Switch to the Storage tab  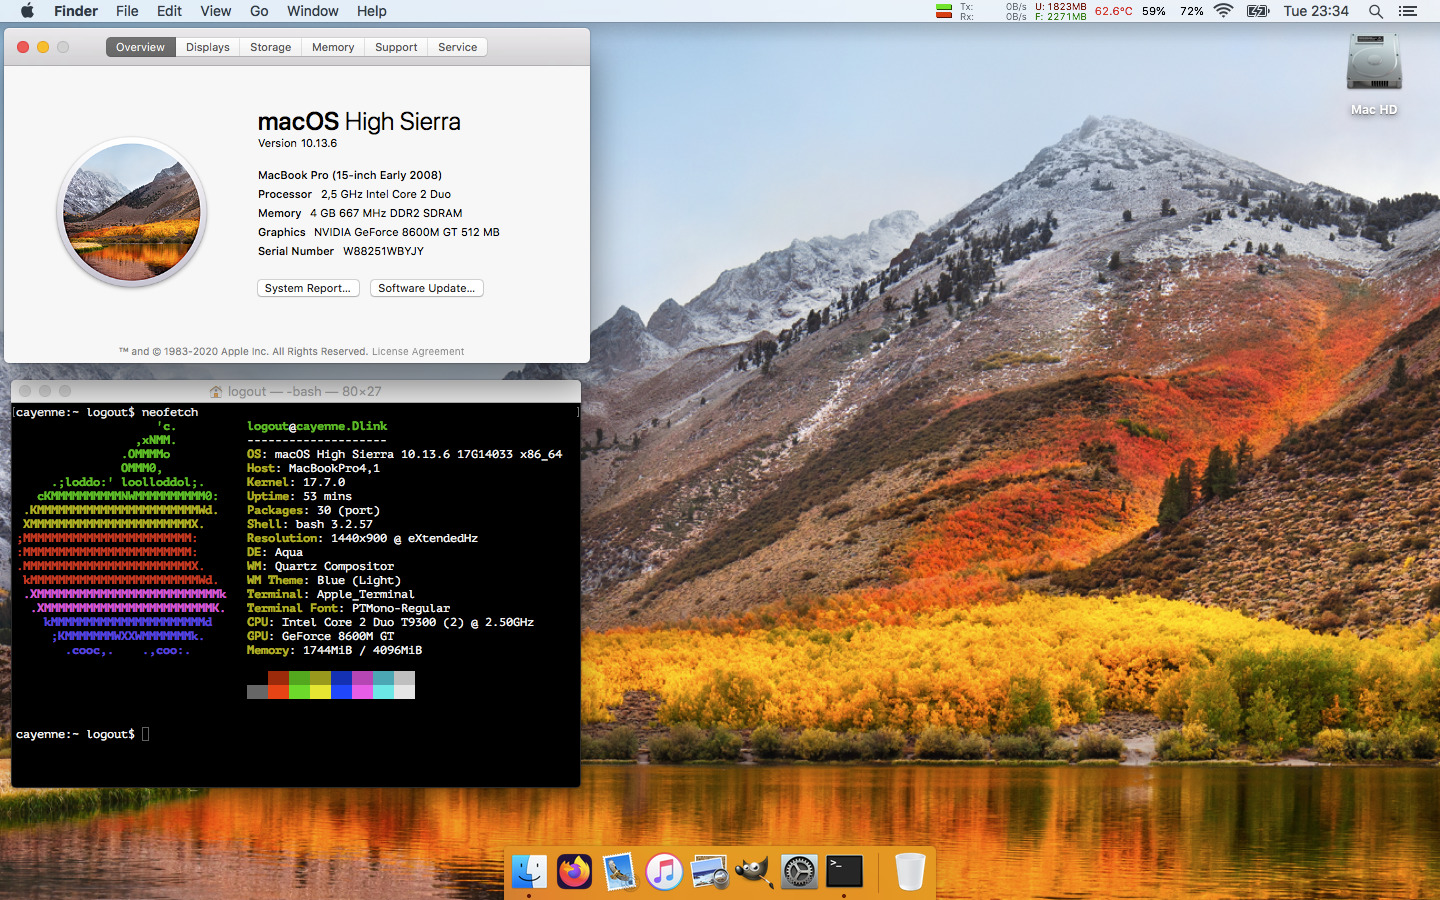[270, 47]
